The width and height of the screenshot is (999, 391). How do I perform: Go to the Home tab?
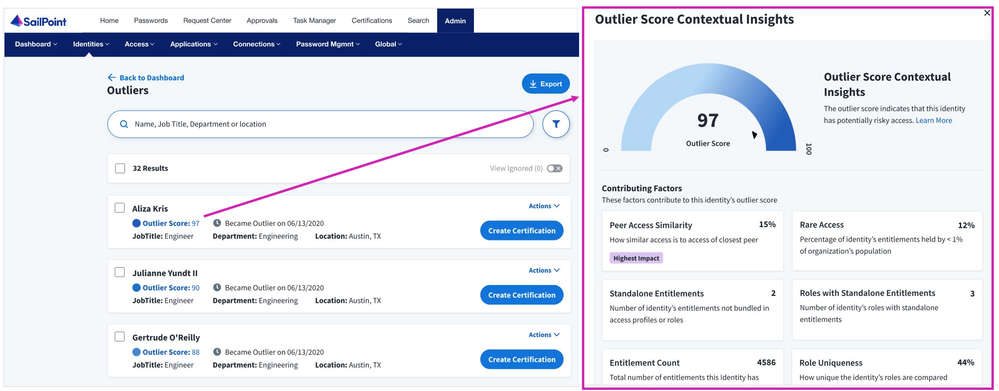click(x=109, y=20)
